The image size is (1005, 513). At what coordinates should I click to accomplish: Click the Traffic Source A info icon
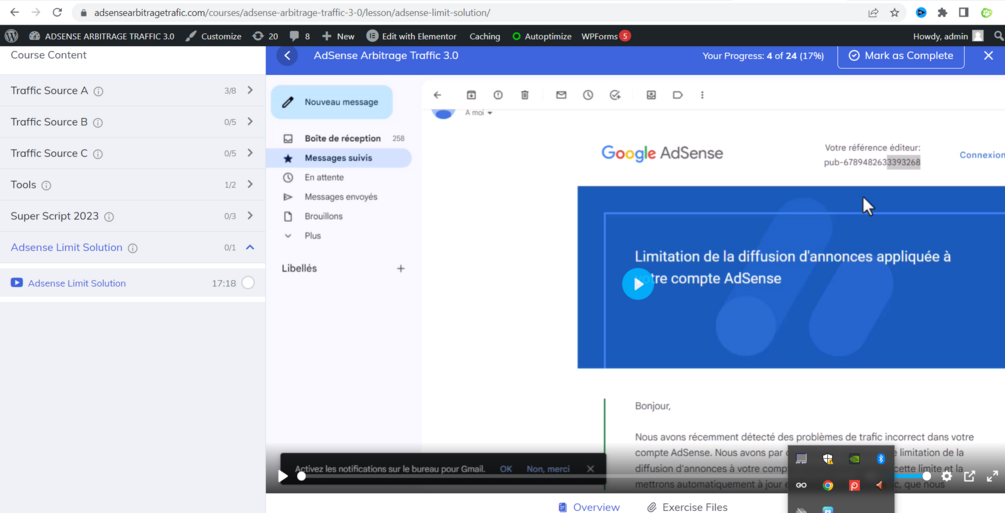(98, 91)
